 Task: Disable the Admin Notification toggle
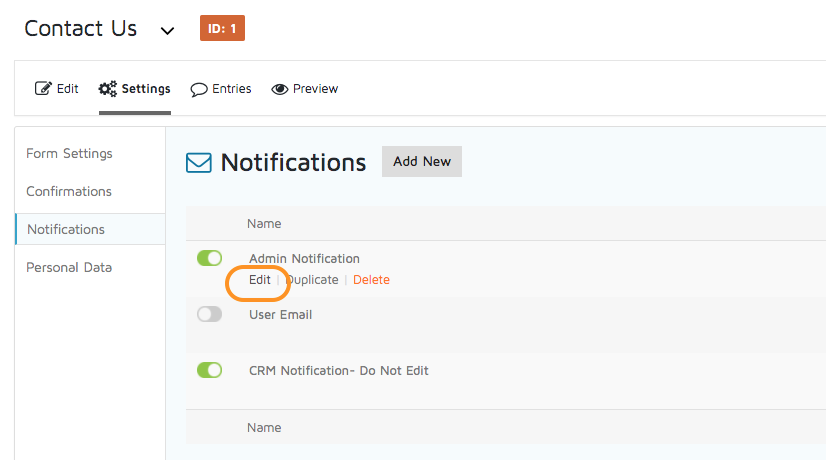tap(210, 258)
